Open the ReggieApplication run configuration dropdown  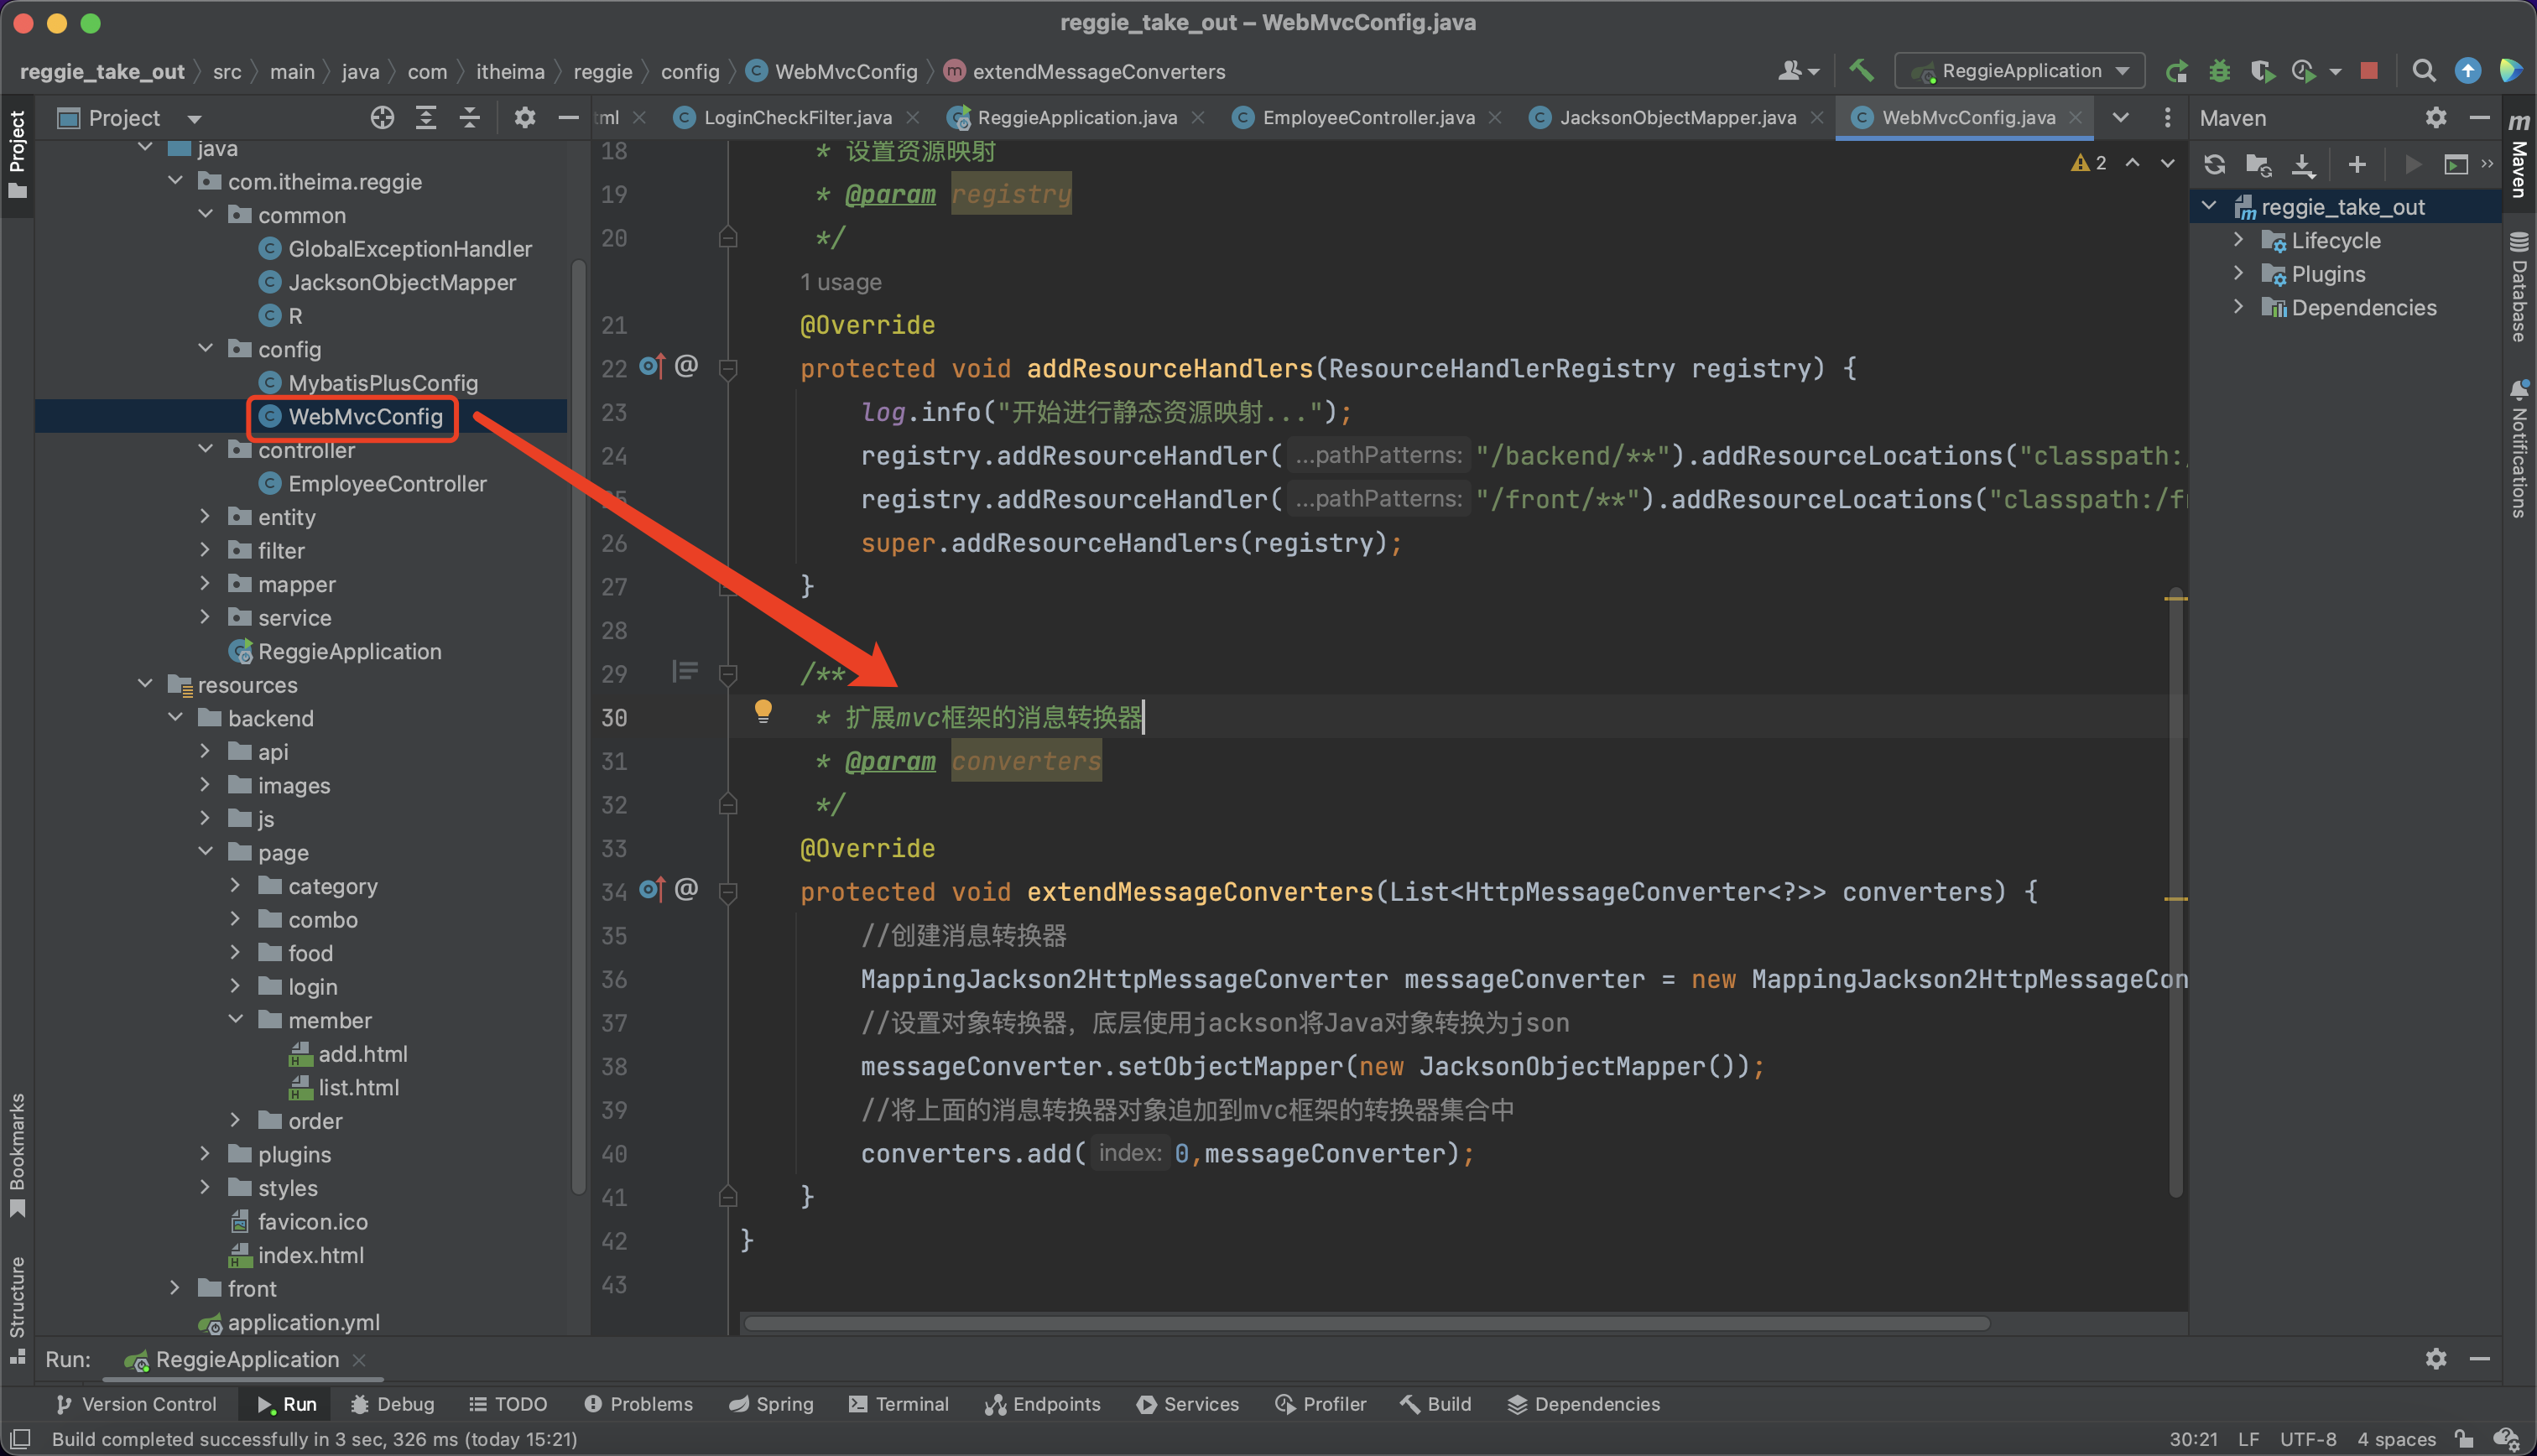point(2021,71)
